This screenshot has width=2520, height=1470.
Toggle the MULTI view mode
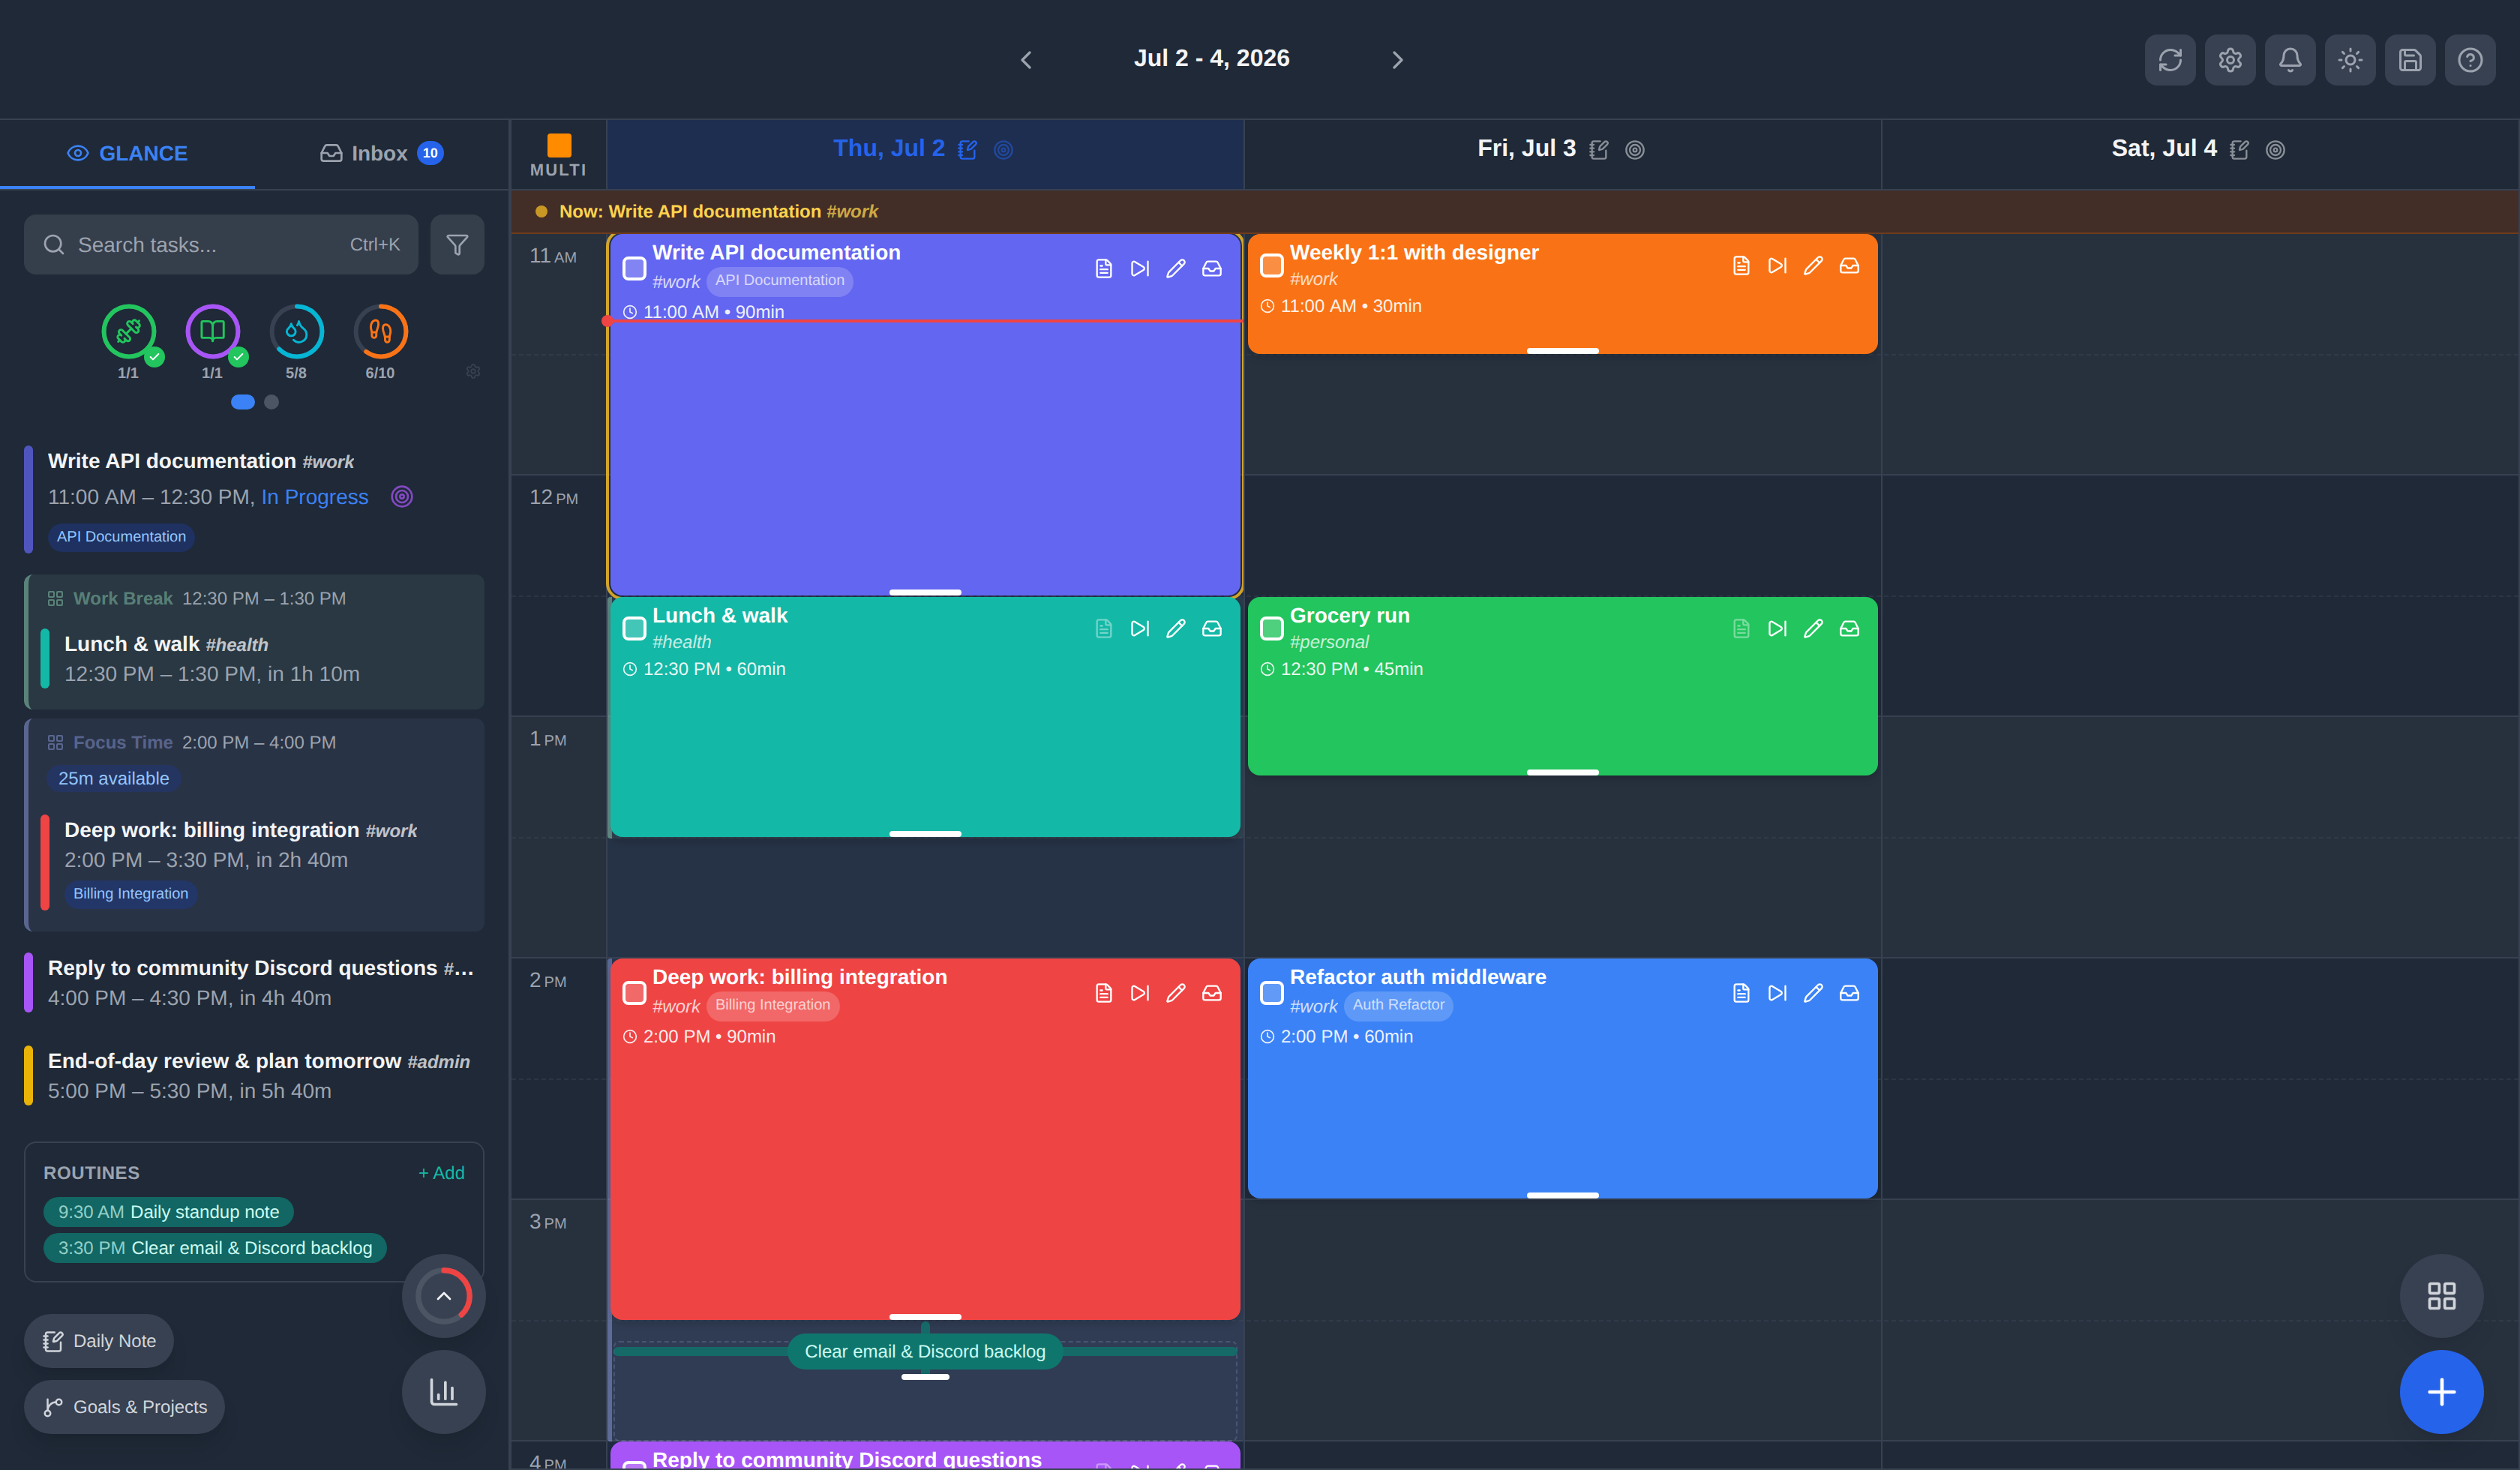558,155
